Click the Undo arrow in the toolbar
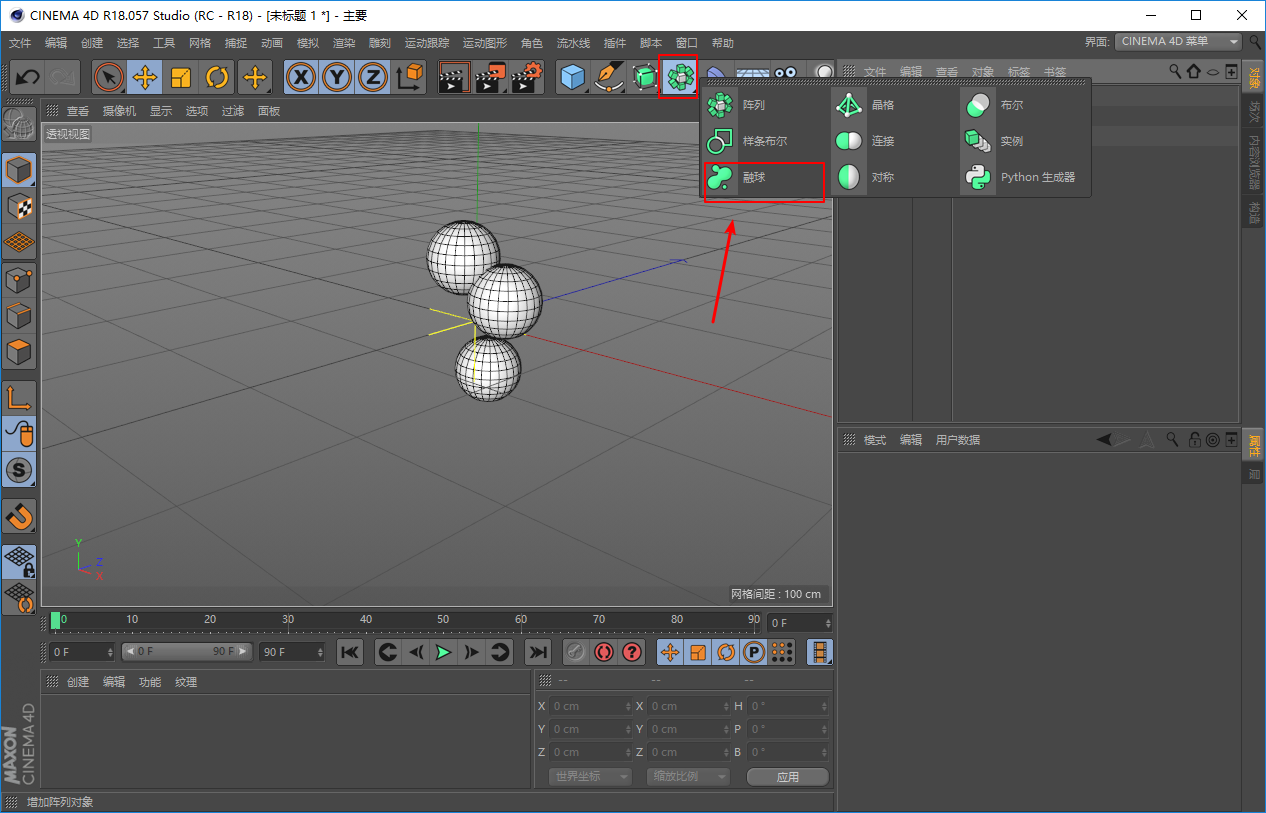Viewport: 1266px width, 813px height. point(29,77)
